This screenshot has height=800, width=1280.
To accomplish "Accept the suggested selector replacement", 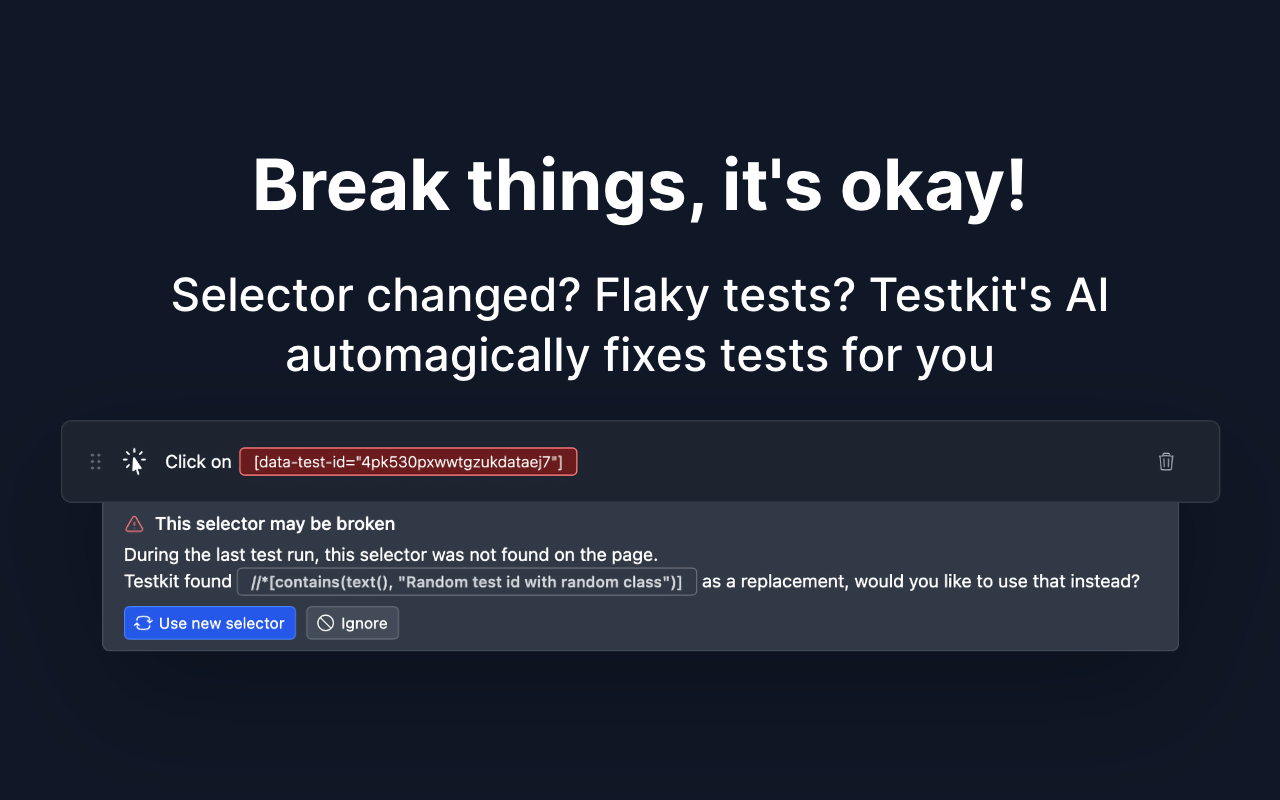I will pyautogui.click(x=210, y=623).
